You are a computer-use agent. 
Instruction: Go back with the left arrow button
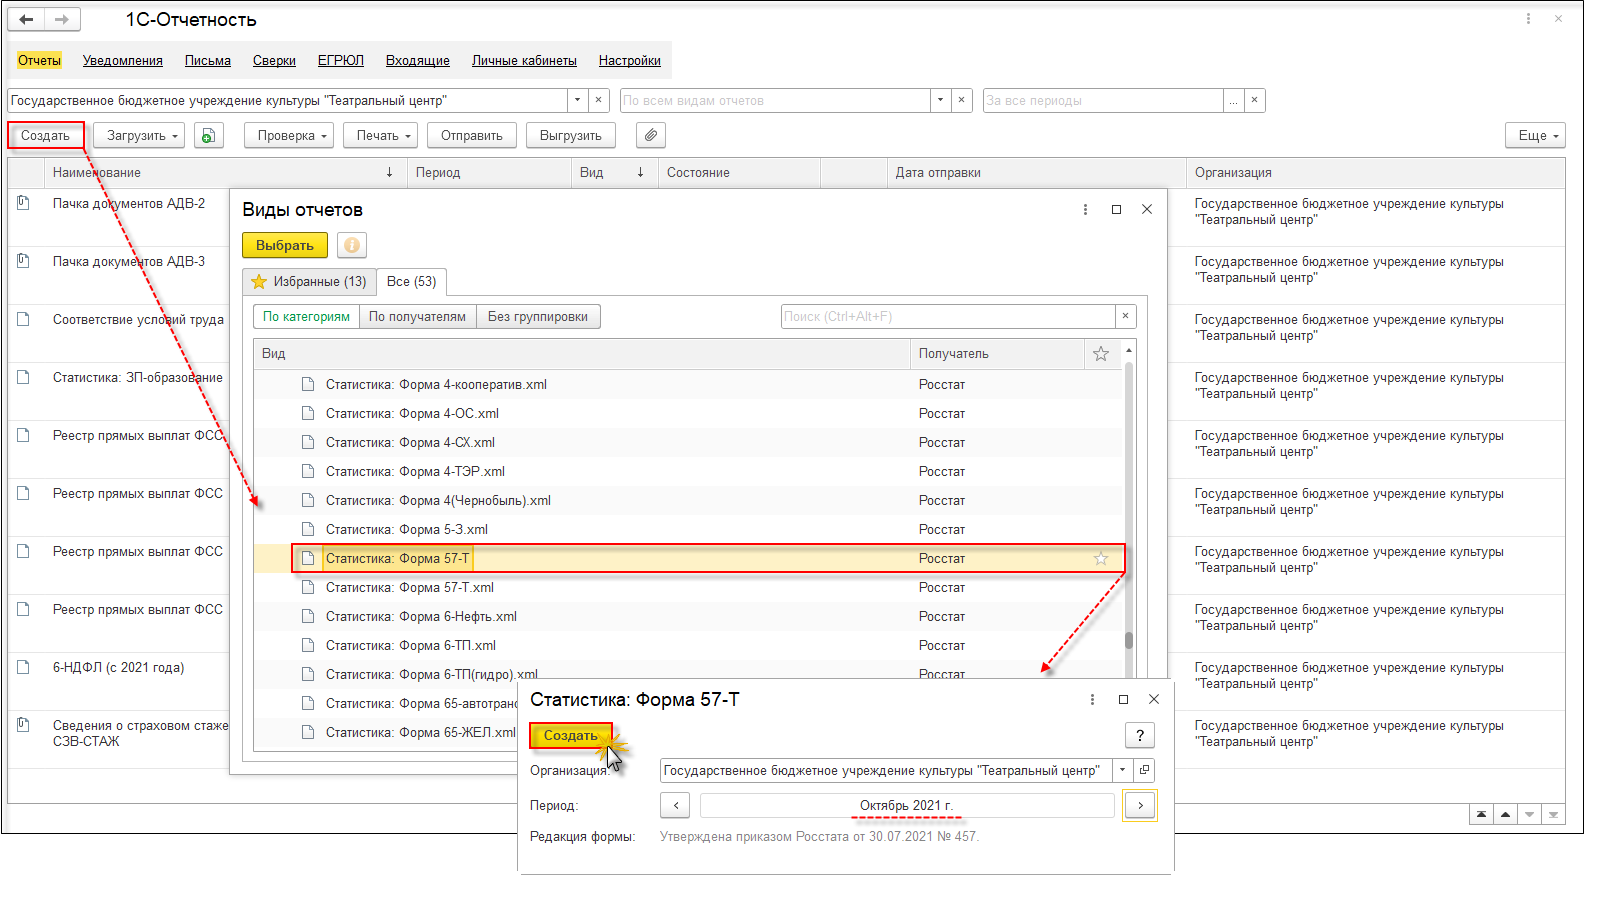(27, 19)
